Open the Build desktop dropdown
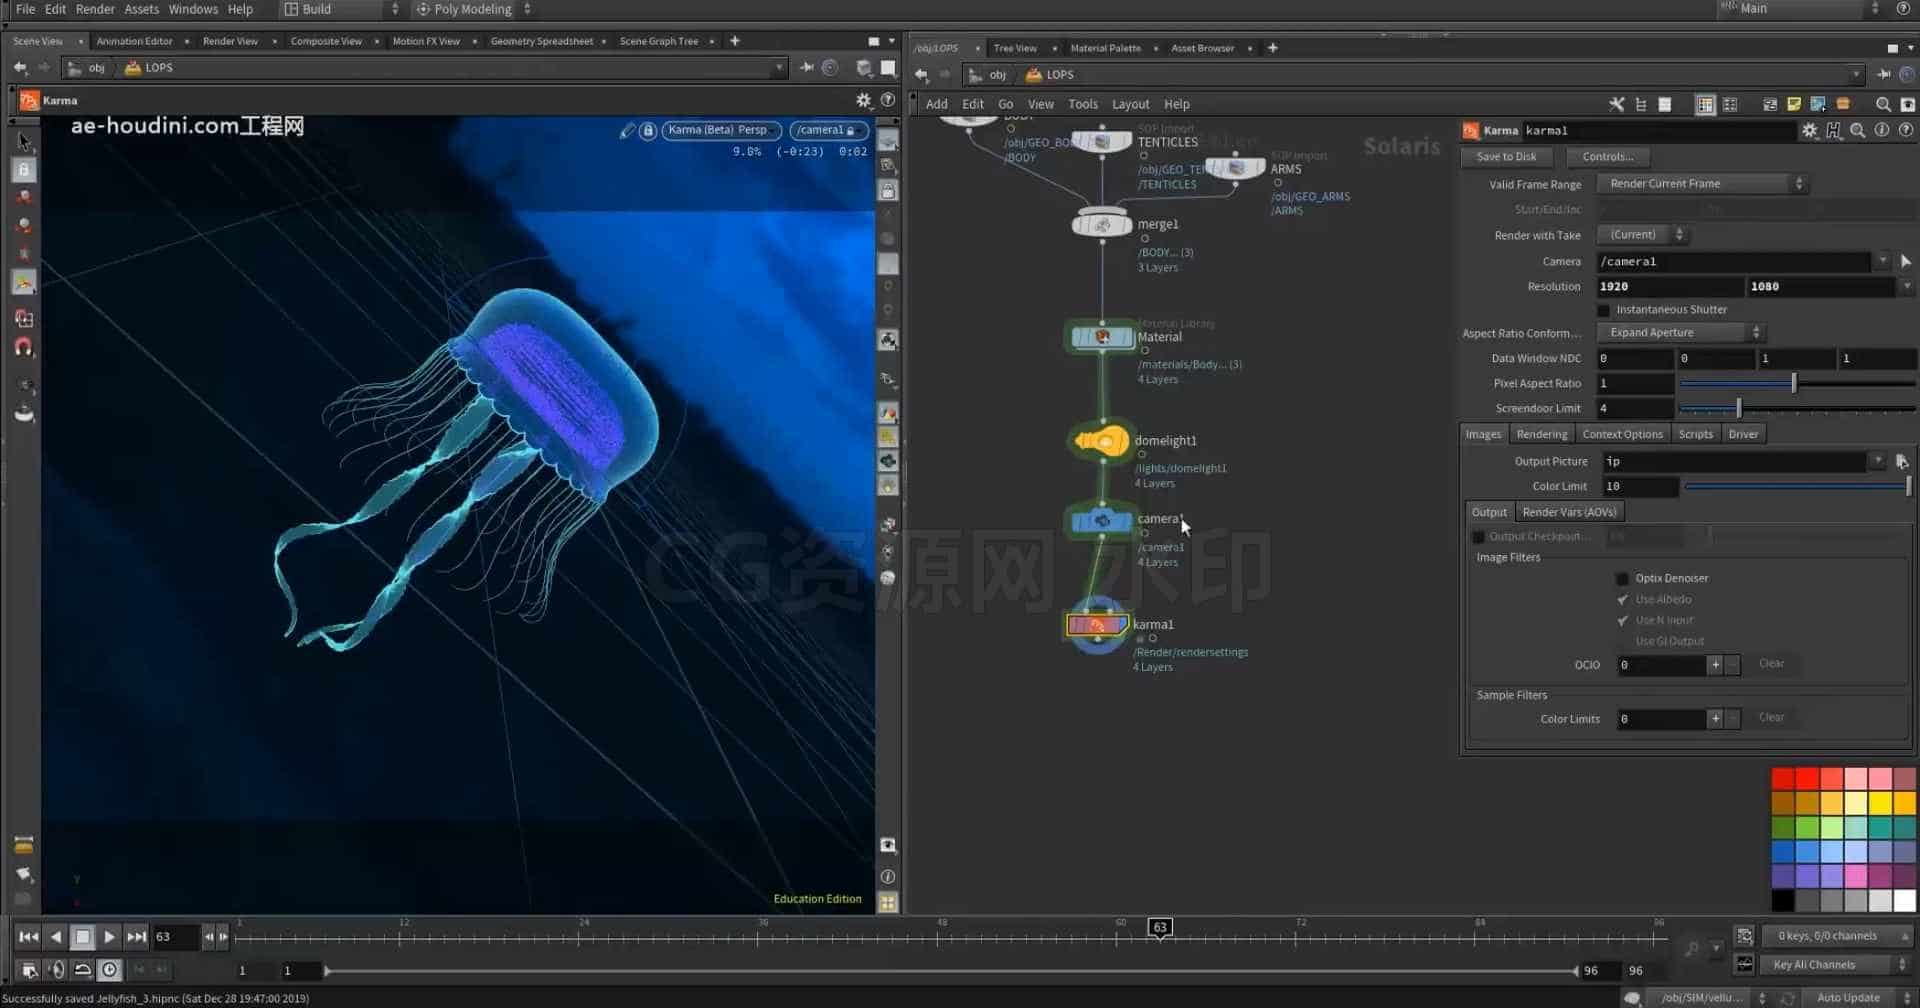This screenshot has width=1920, height=1008. [340, 9]
